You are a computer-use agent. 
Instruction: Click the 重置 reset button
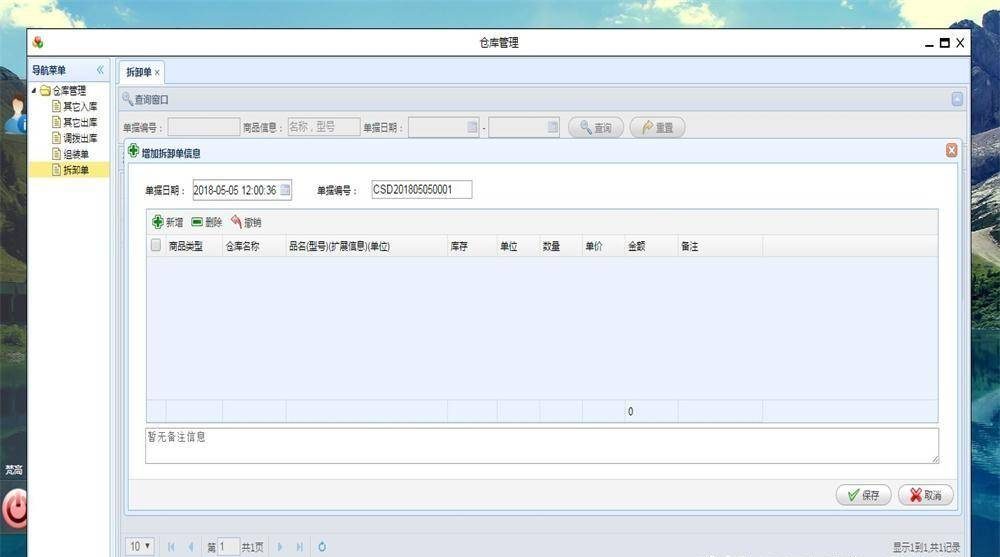click(x=658, y=128)
